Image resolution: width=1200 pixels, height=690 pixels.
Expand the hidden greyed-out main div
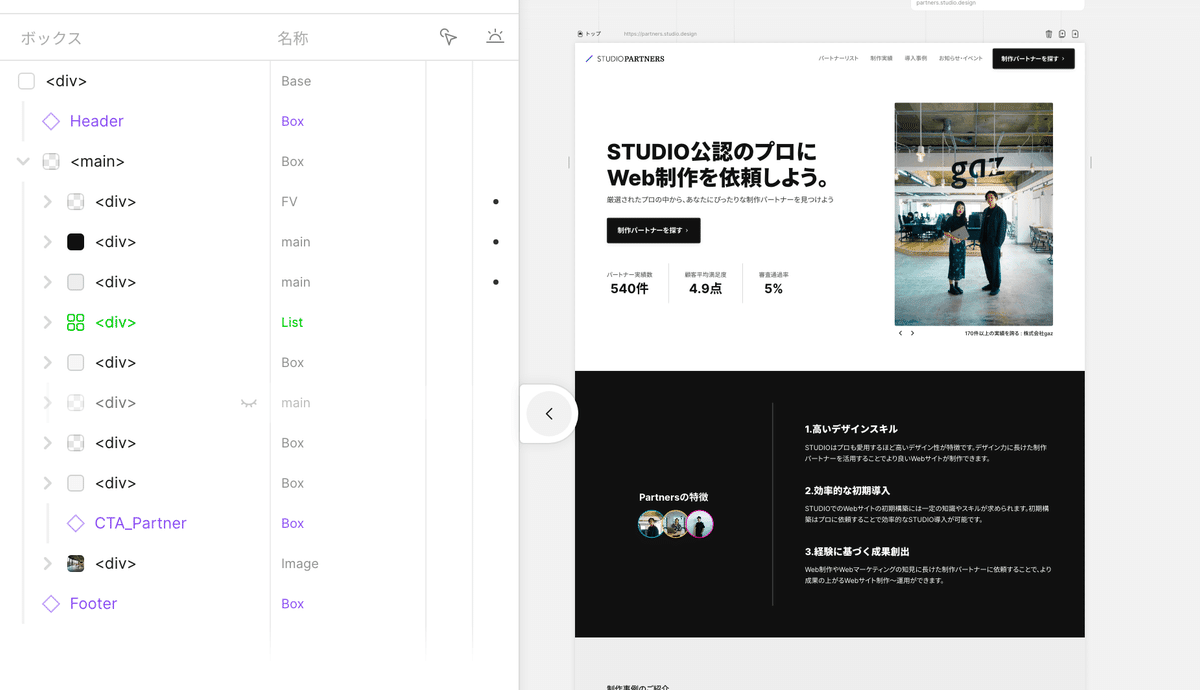pyautogui.click(x=47, y=403)
